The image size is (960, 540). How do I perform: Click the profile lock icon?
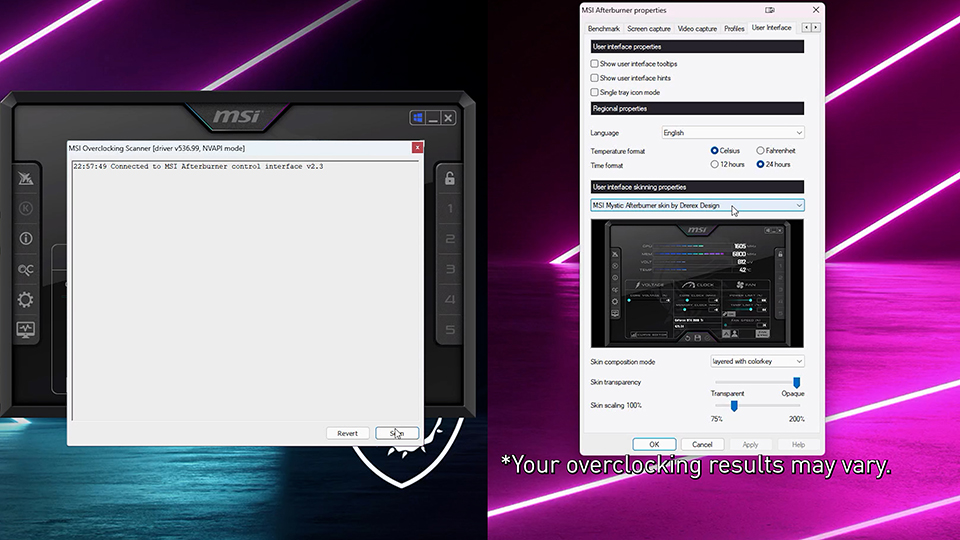pyautogui.click(x=450, y=179)
